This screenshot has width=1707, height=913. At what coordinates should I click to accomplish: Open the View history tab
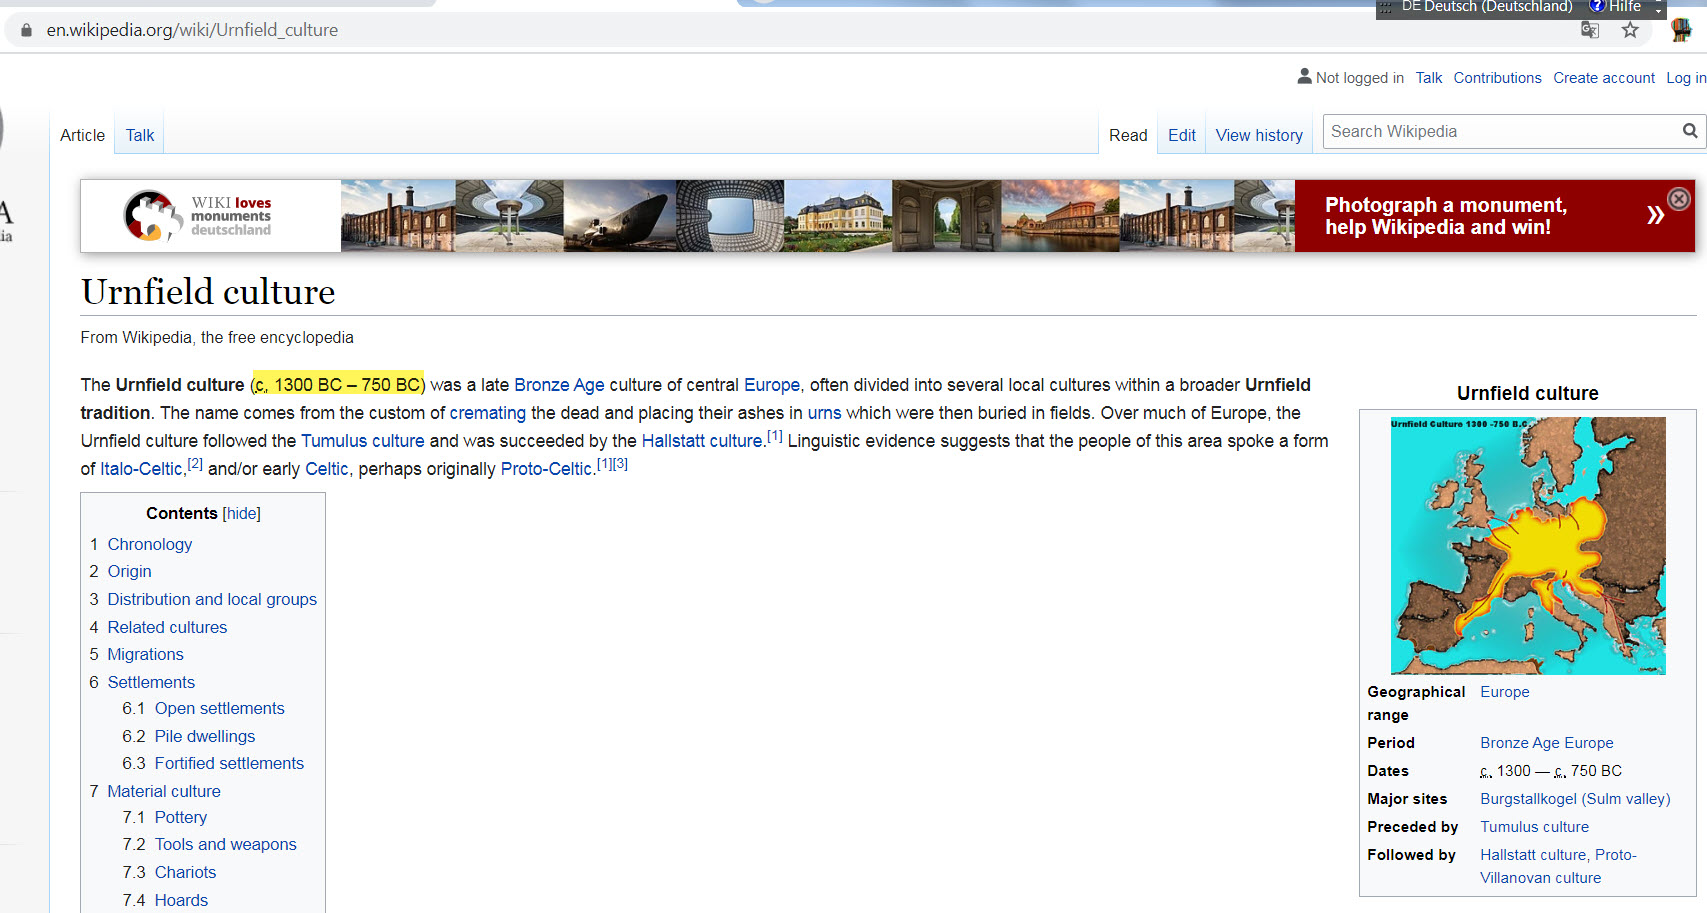(1258, 135)
